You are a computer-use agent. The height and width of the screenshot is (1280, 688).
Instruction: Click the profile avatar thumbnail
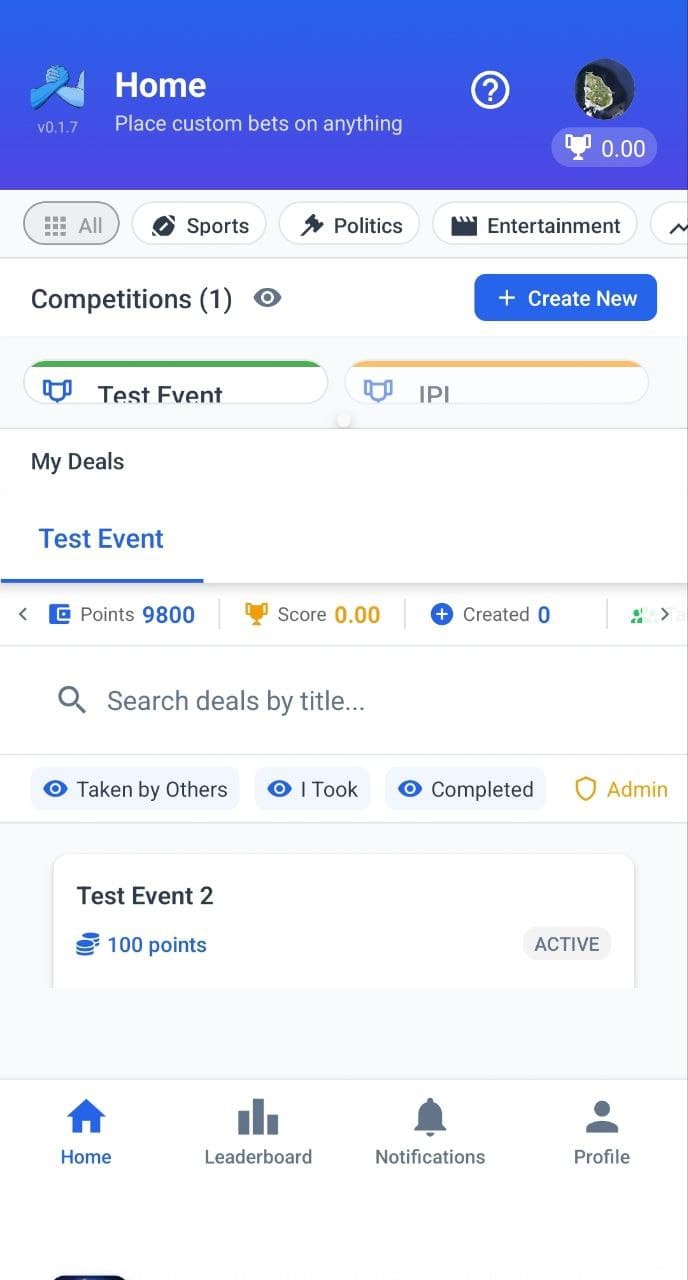coord(603,88)
